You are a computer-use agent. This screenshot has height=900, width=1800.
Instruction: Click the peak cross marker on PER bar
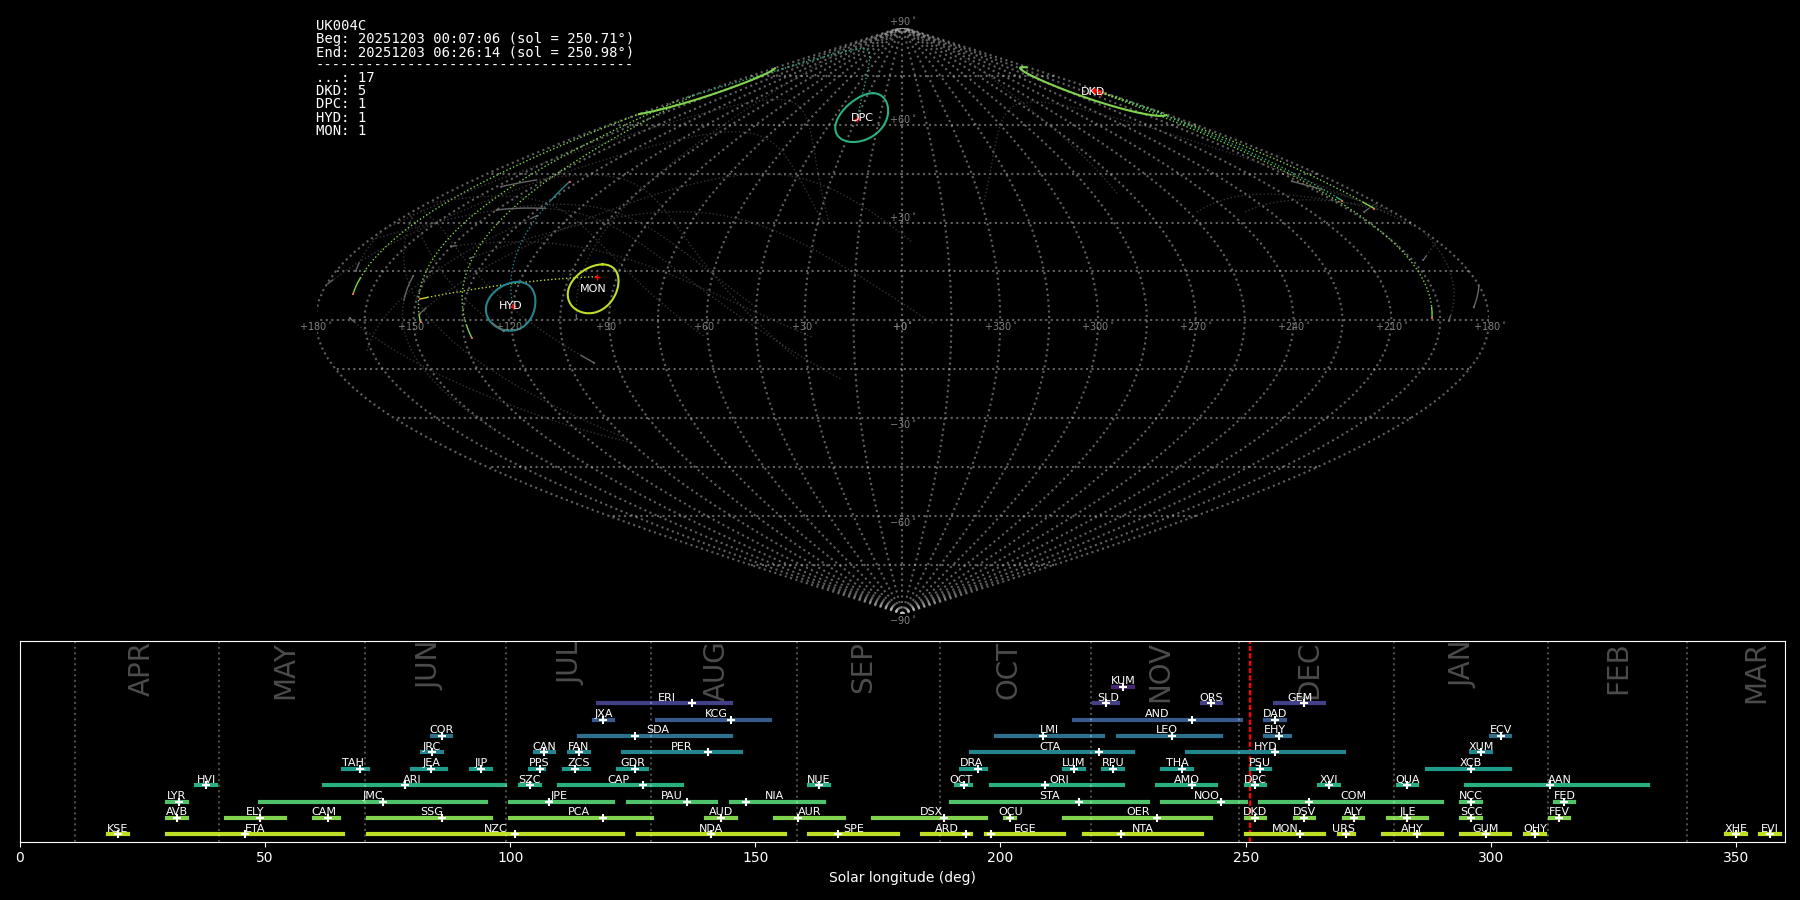pyautogui.click(x=708, y=752)
